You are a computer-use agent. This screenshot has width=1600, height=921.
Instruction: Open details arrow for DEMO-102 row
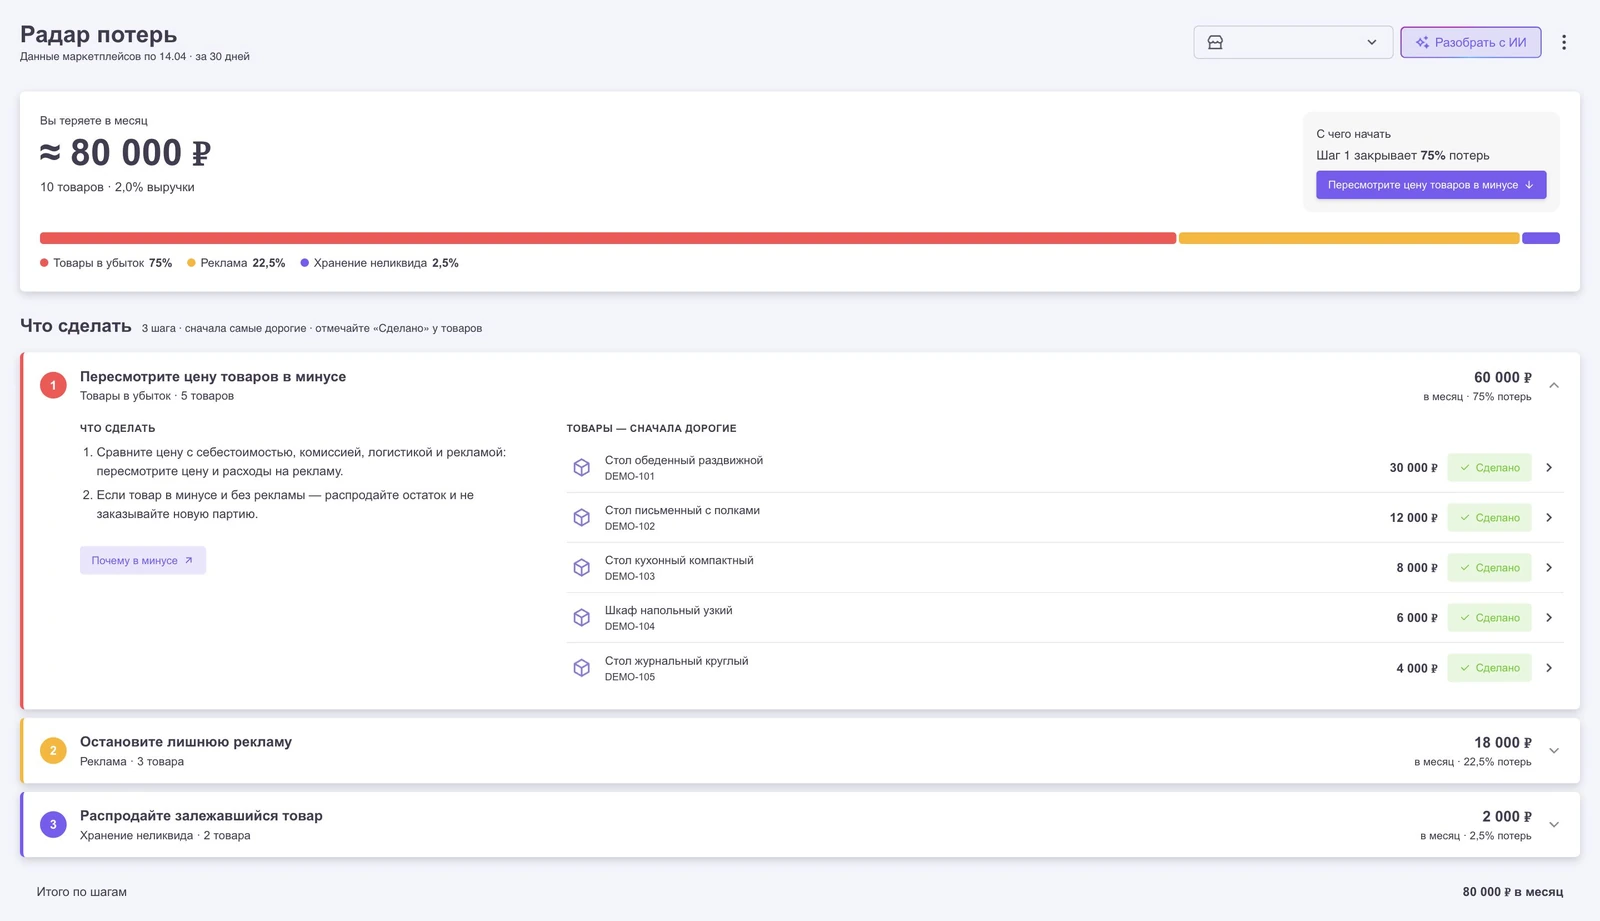[x=1549, y=517]
